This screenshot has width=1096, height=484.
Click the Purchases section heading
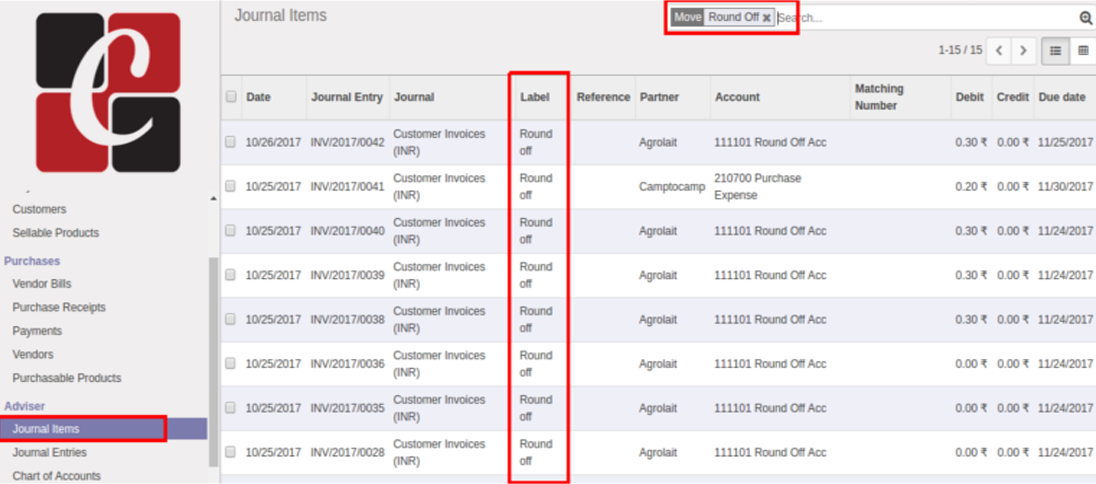pyautogui.click(x=32, y=261)
